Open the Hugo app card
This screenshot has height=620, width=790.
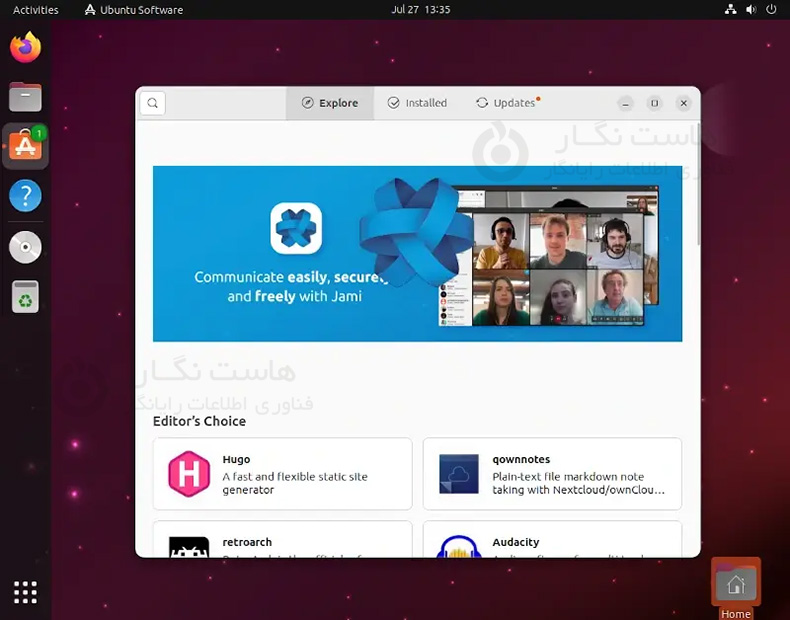coord(282,474)
